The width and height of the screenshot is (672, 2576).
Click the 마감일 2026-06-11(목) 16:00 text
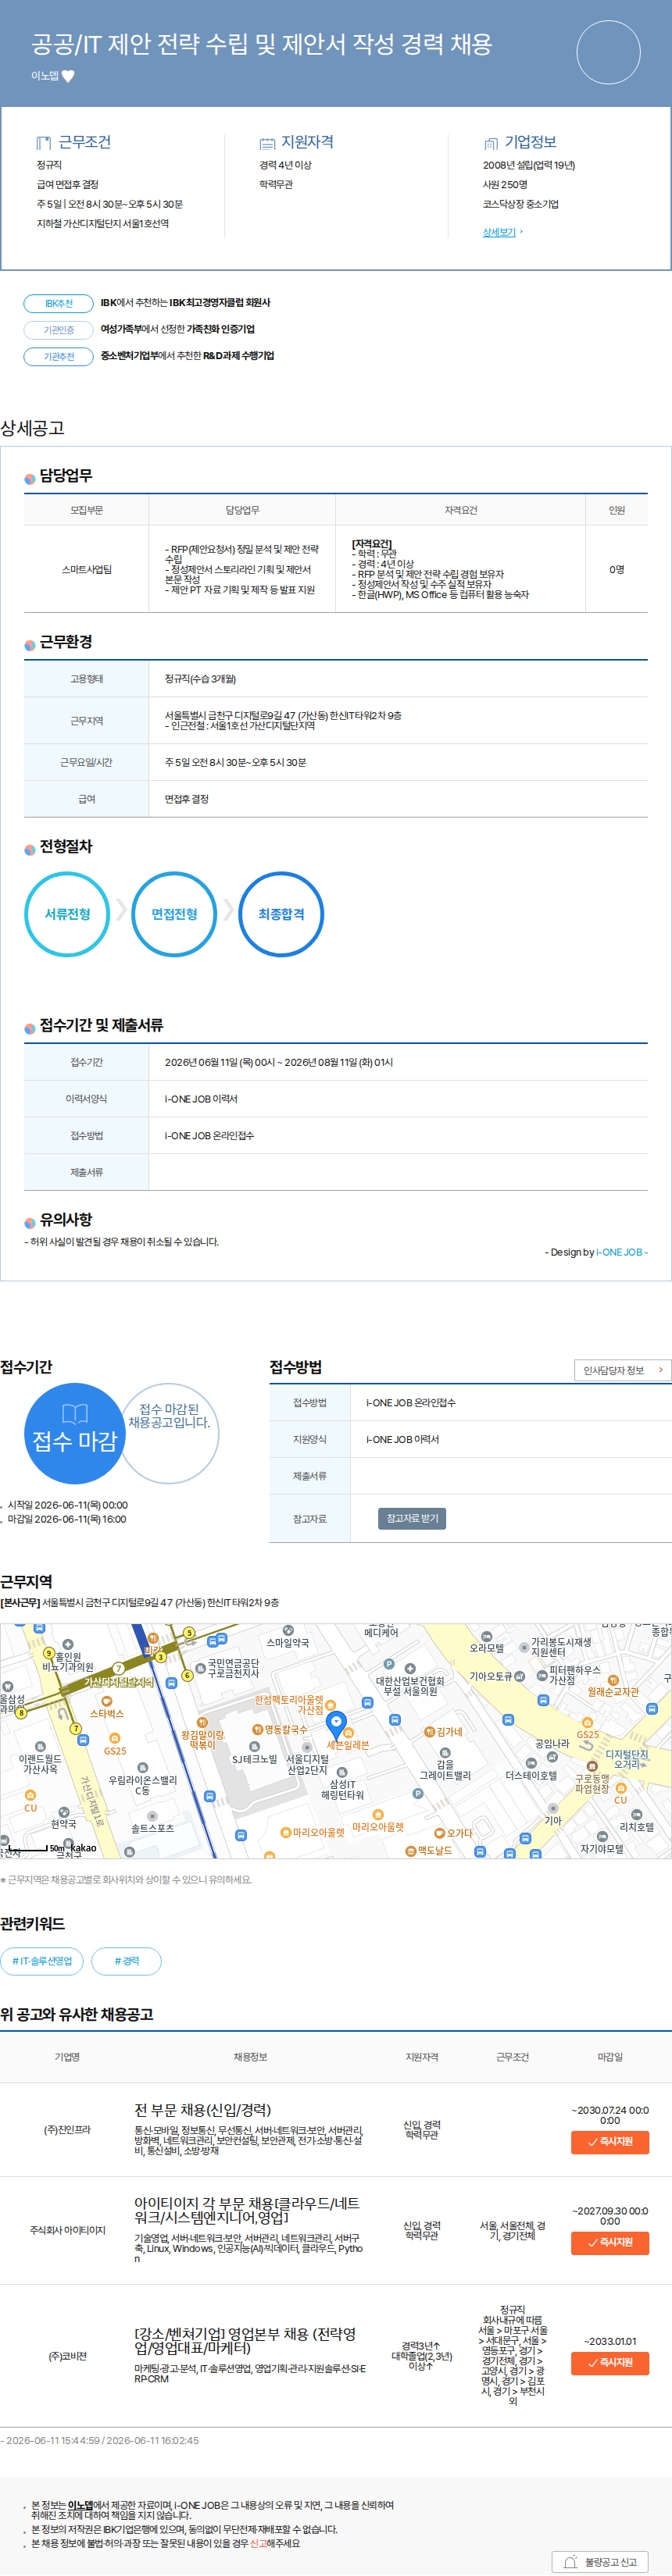(x=66, y=1519)
